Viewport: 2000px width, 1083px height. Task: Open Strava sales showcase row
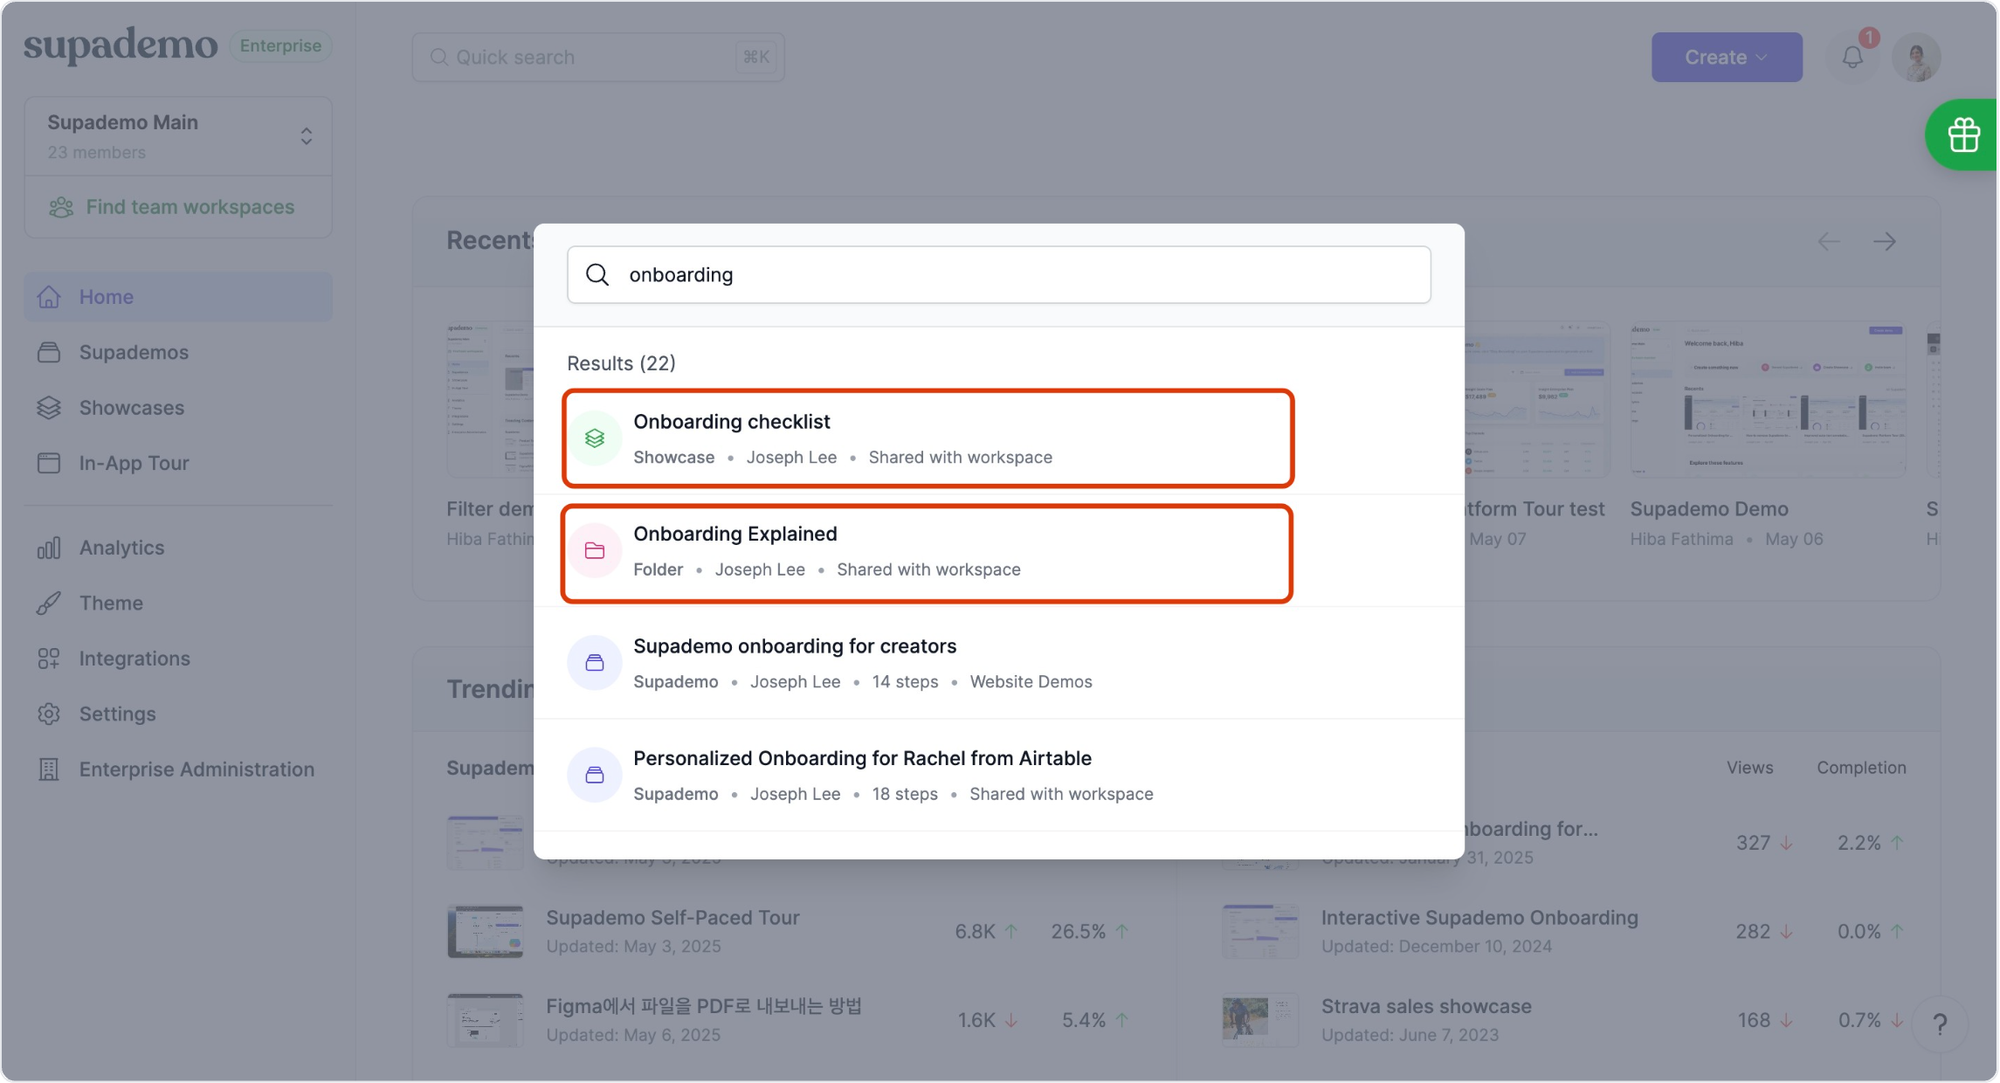[1565, 1019]
